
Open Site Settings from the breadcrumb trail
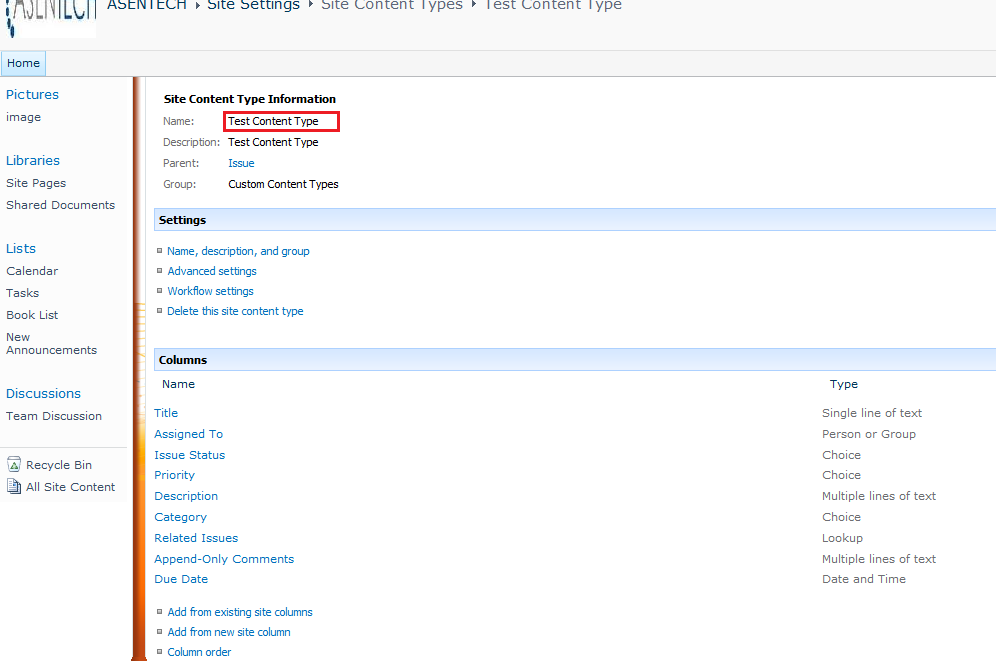(x=253, y=6)
